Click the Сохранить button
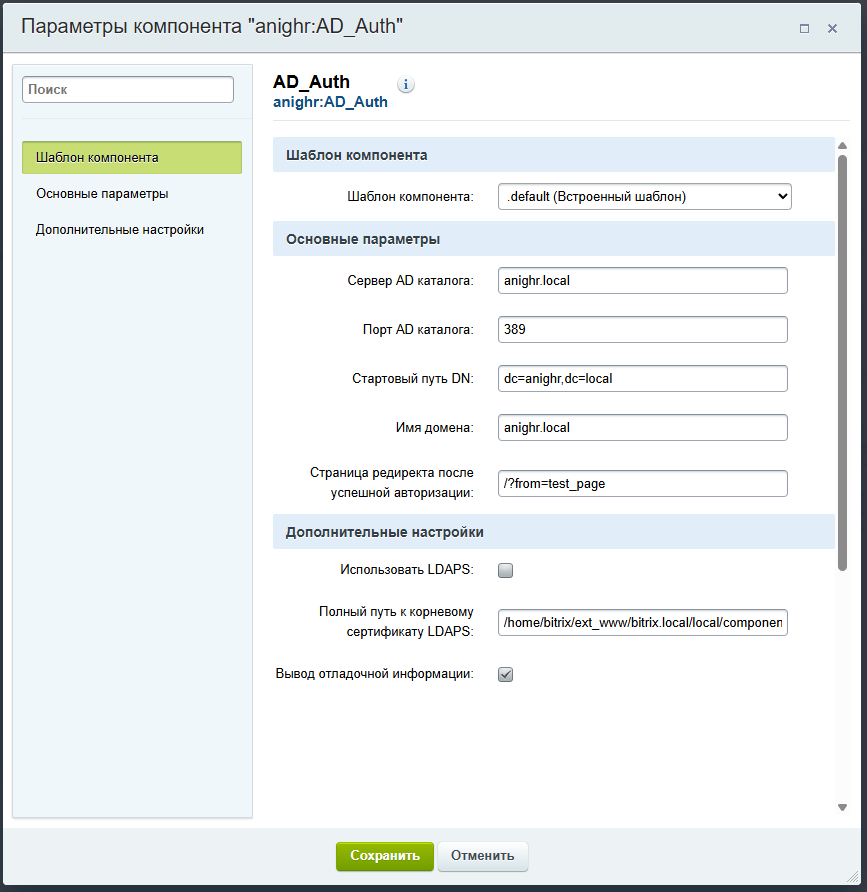 click(x=384, y=856)
